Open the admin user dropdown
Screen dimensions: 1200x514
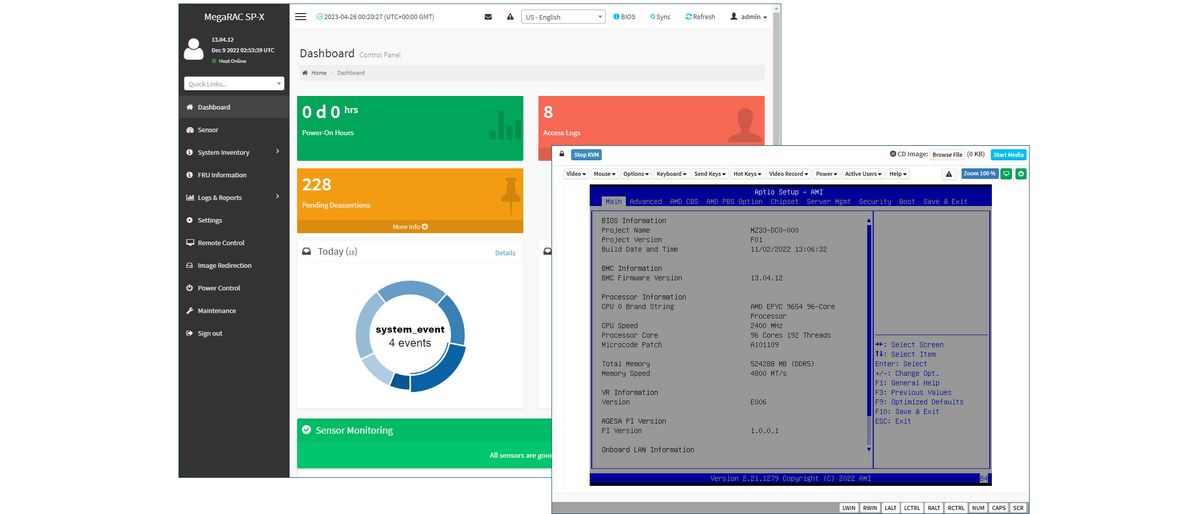pos(749,17)
